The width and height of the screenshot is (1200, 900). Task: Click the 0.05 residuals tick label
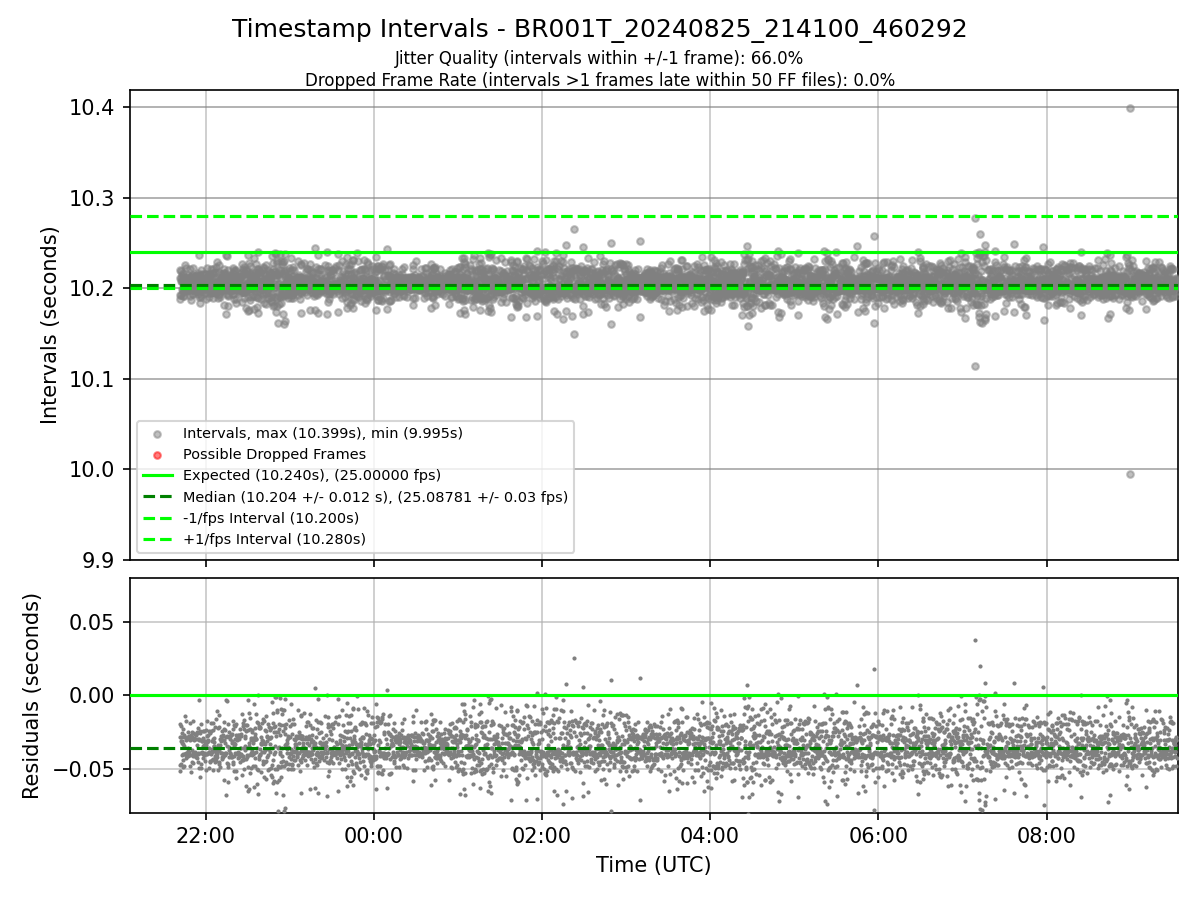(91, 622)
